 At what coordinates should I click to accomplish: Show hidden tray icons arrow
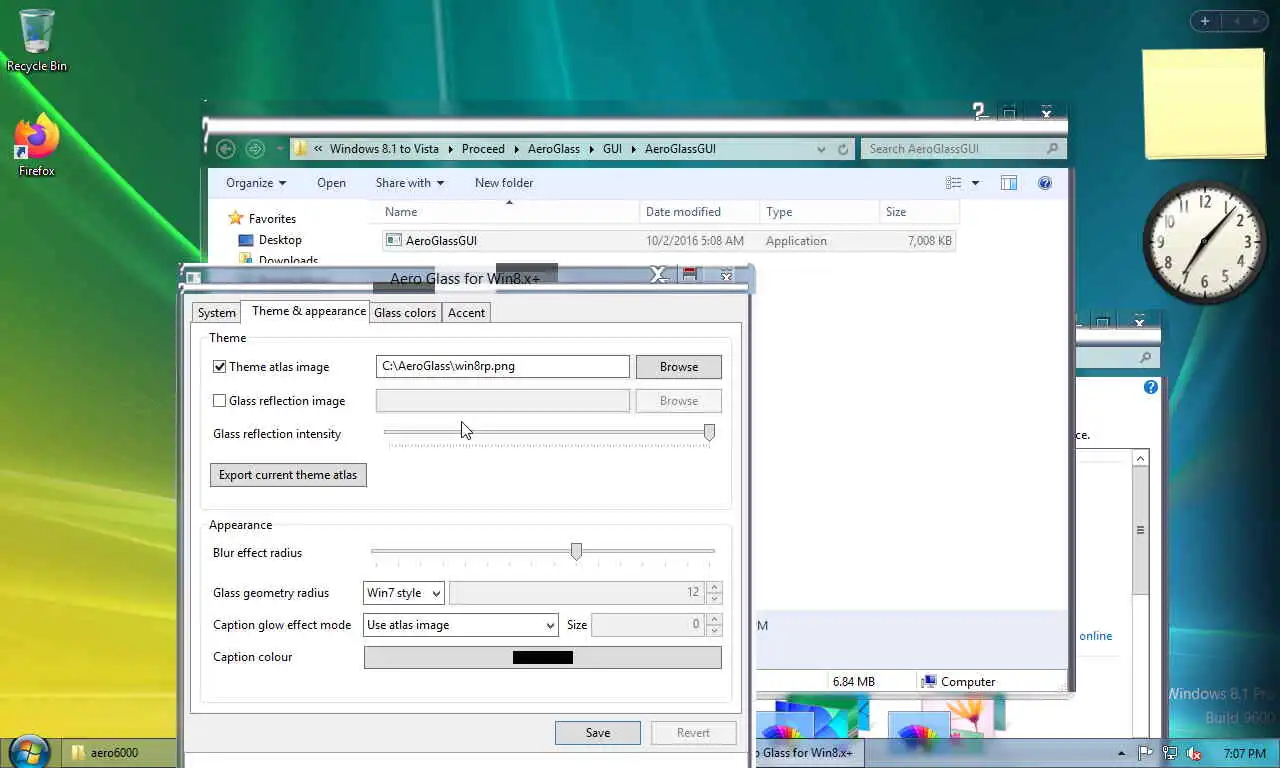pos(1122,753)
